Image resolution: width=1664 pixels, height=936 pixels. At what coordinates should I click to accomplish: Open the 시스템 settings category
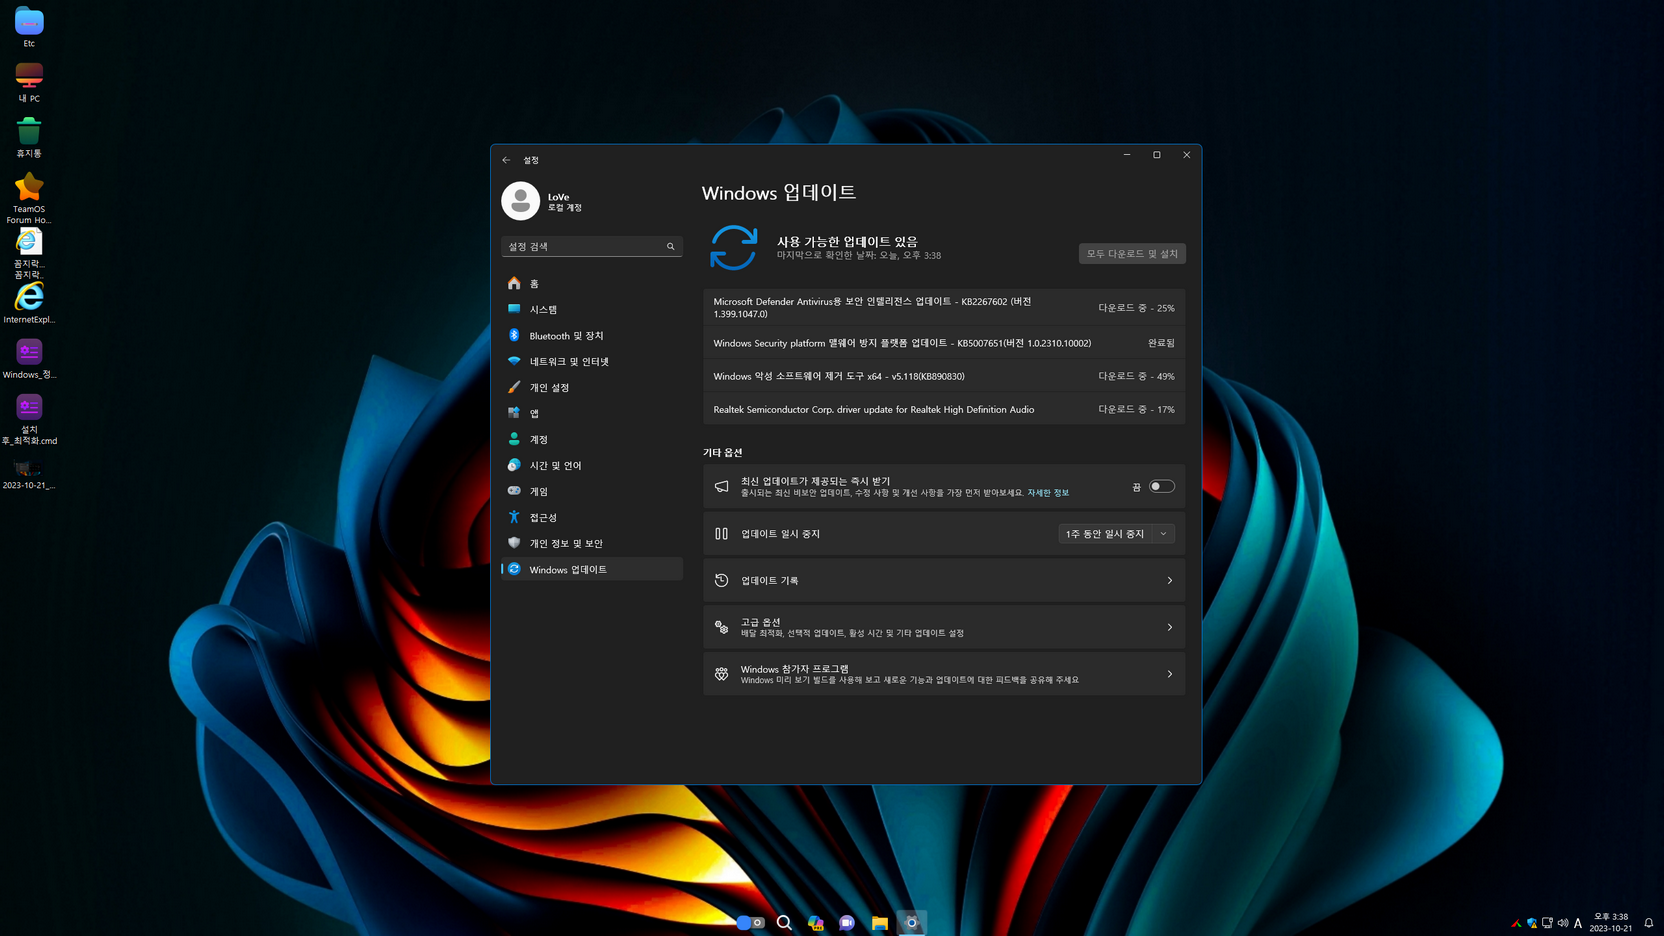[591, 310]
